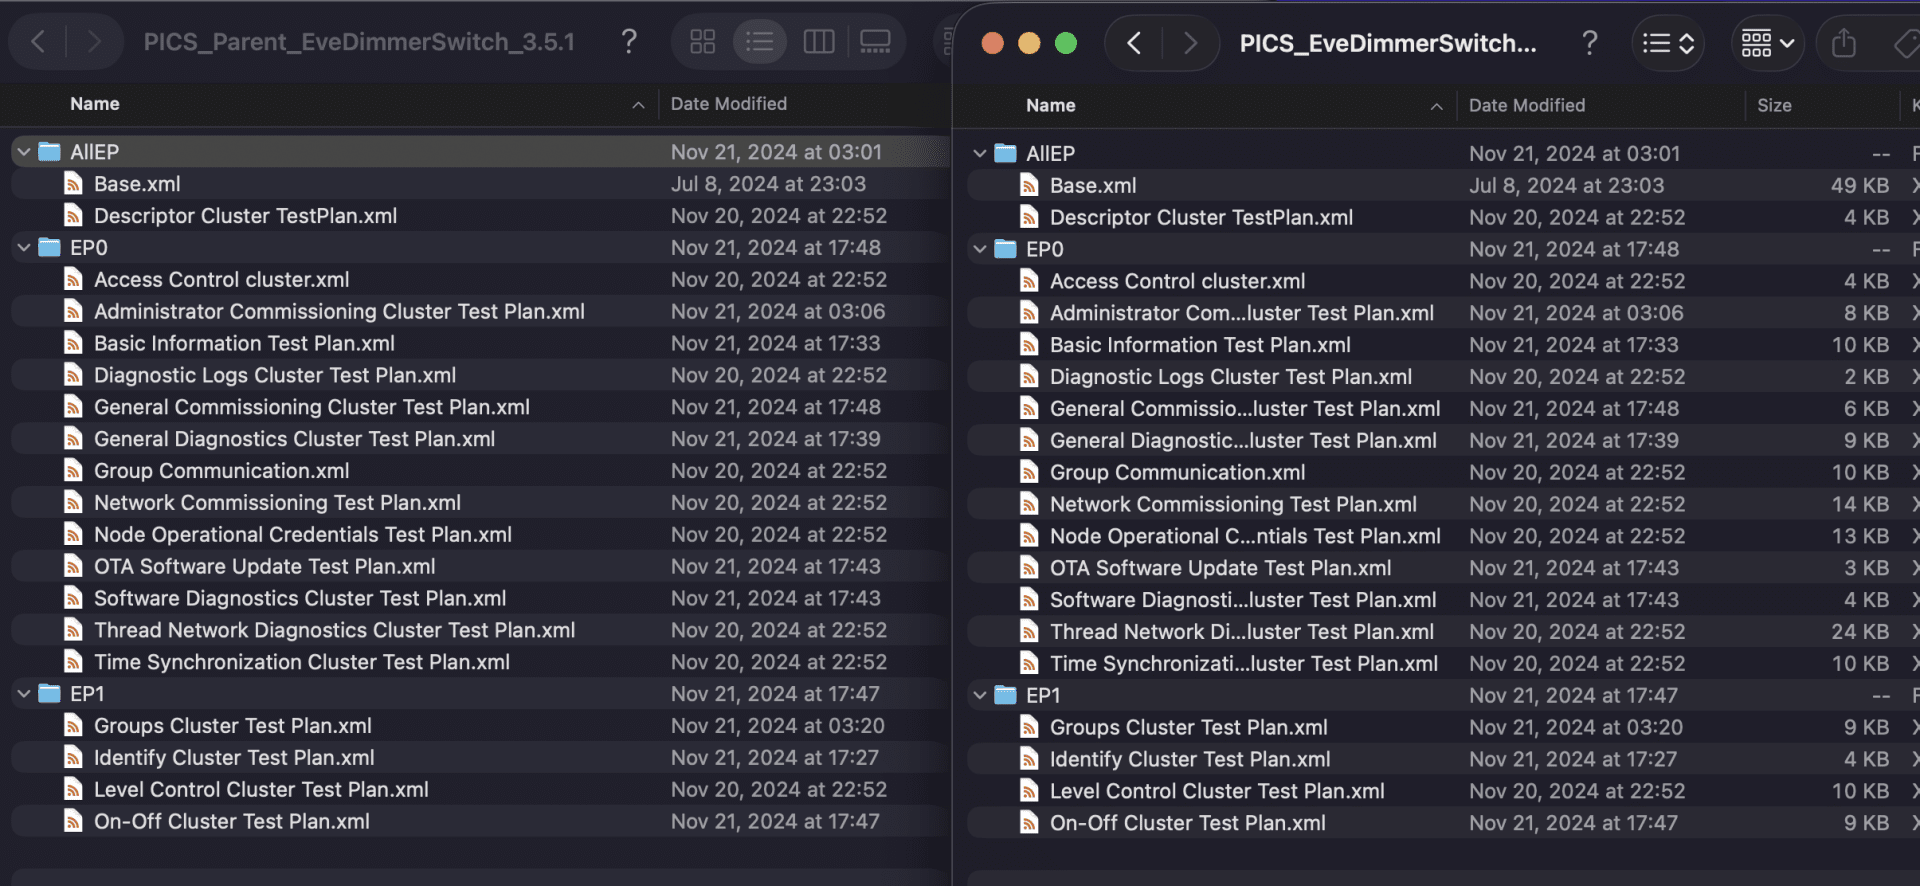Click the Share icon in right window
Screen dimensions: 1920x886
(x=1844, y=43)
